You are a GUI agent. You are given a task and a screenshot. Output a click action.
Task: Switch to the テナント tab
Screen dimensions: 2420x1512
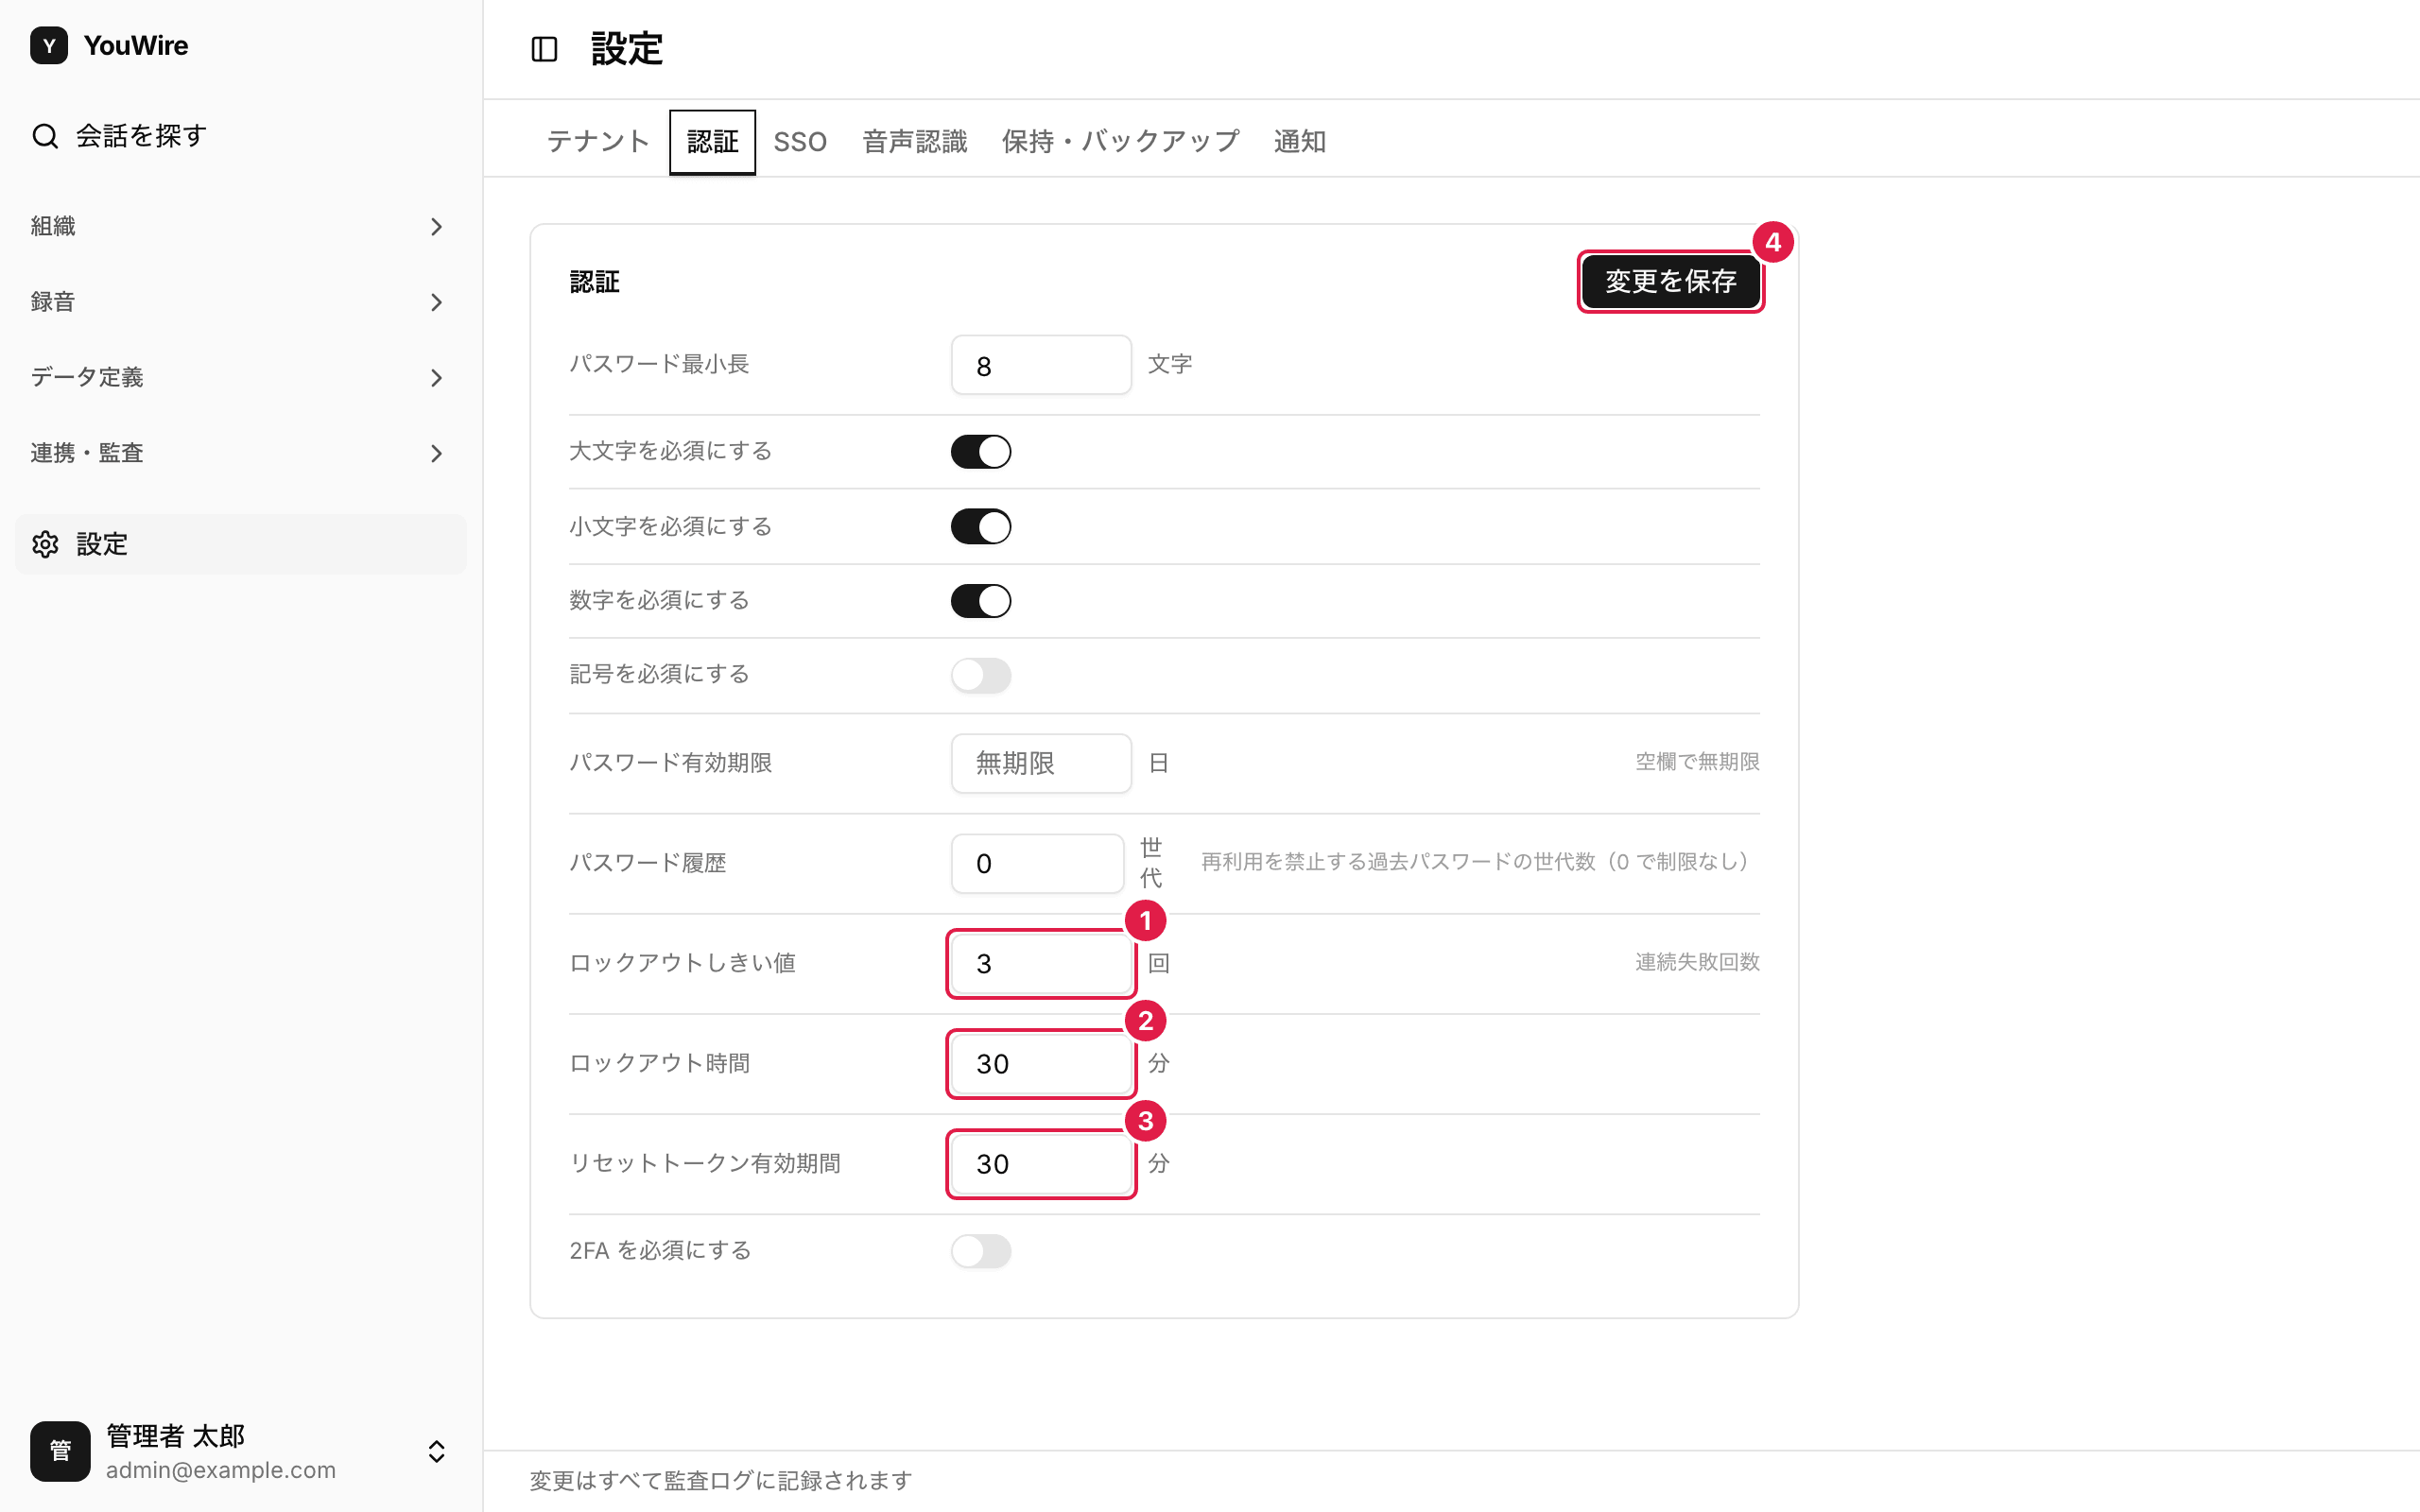(x=598, y=142)
